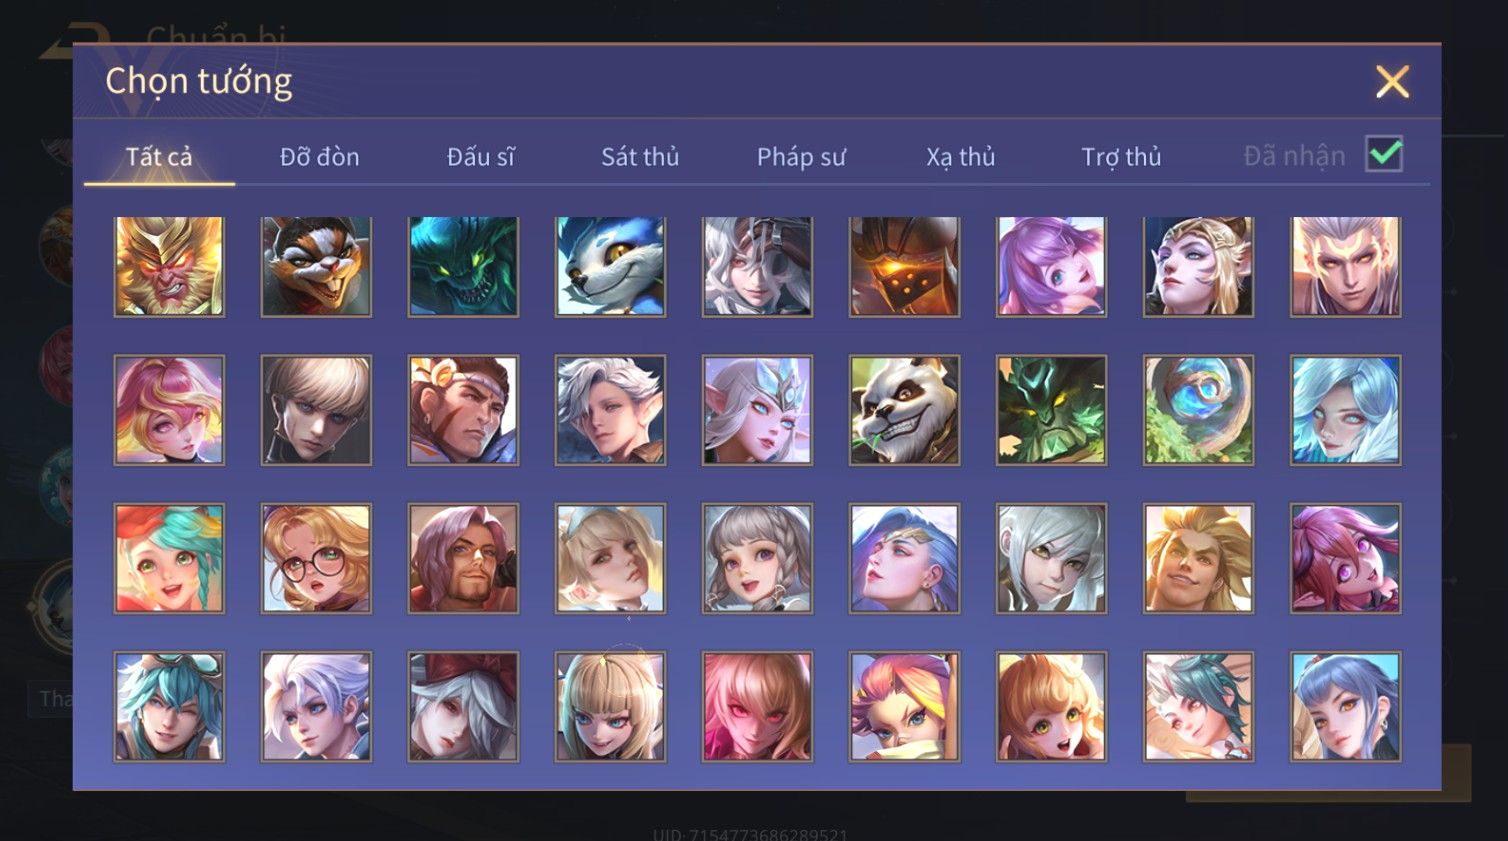The height and width of the screenshot is (841, 1508).
Task: Select the hero wearing goggles on teal hair
Action: pos(169,706)
